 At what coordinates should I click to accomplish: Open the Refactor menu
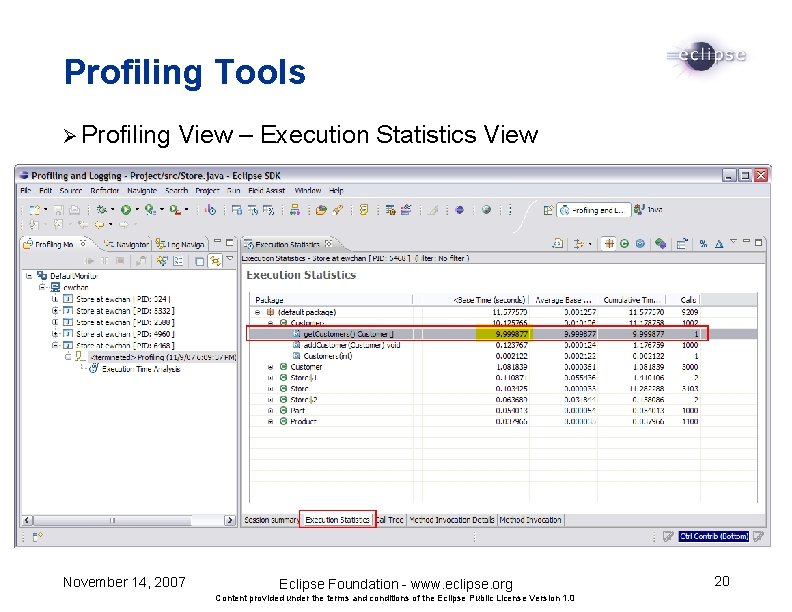pyautogui.click(x=105, y=190)
